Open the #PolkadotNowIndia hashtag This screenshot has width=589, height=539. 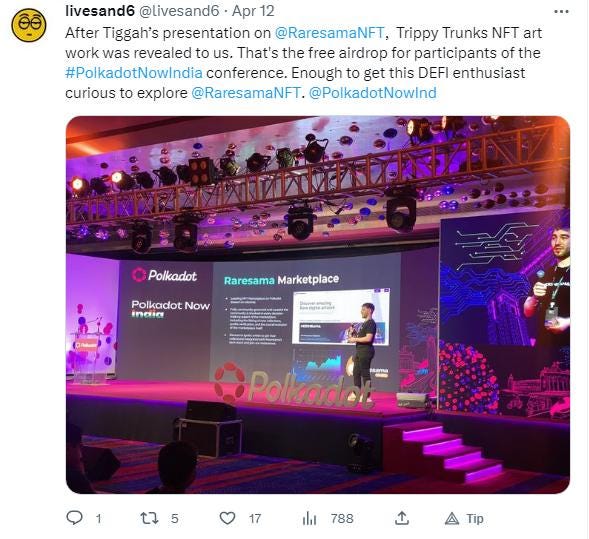point(134,72)
